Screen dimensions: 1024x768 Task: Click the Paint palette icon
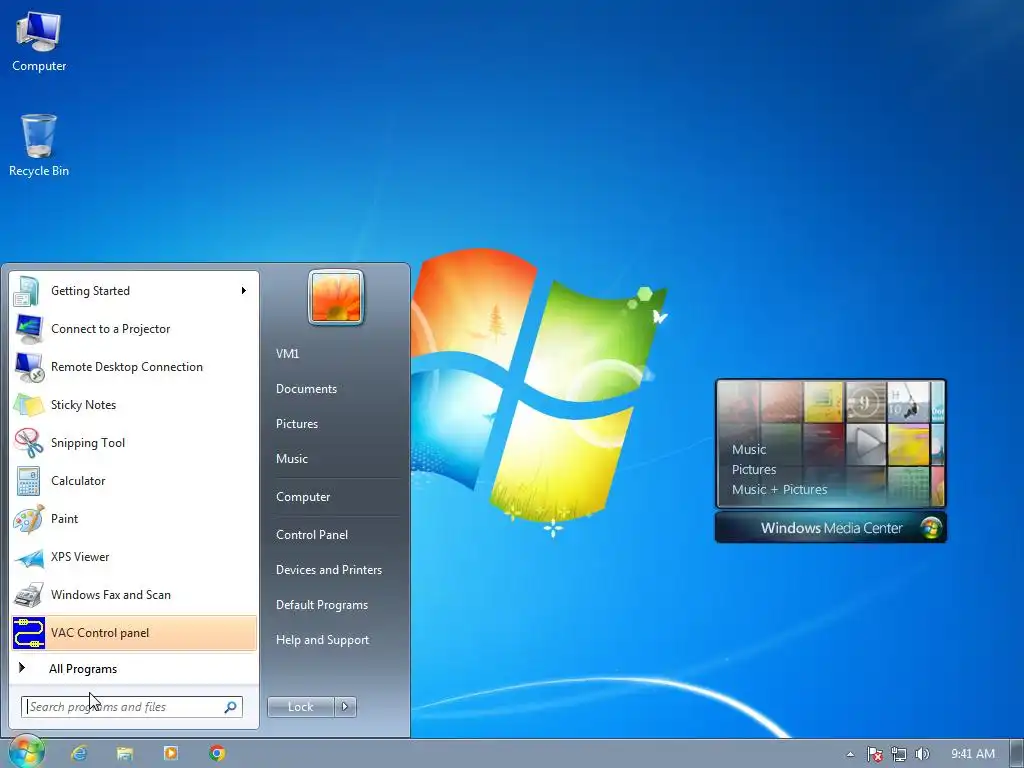point(29,519)
